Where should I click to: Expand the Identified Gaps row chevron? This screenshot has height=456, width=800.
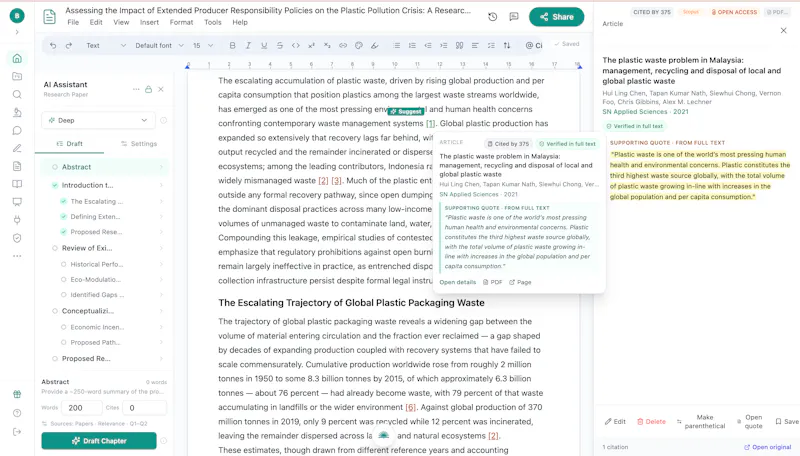(x=161, y=295)
